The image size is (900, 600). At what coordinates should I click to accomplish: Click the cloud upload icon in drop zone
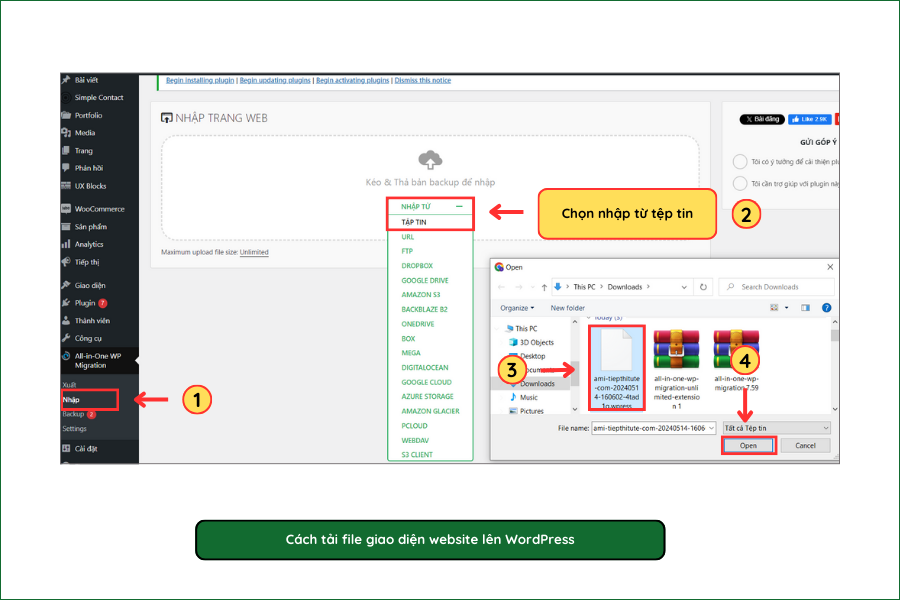tap(430, 160)
